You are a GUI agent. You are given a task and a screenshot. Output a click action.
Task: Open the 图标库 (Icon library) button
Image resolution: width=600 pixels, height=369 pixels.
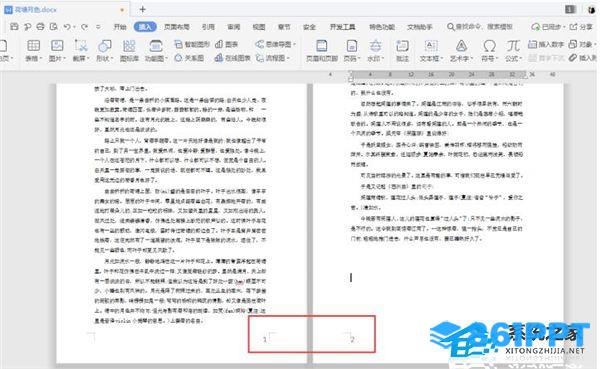[x=129, y=46]
